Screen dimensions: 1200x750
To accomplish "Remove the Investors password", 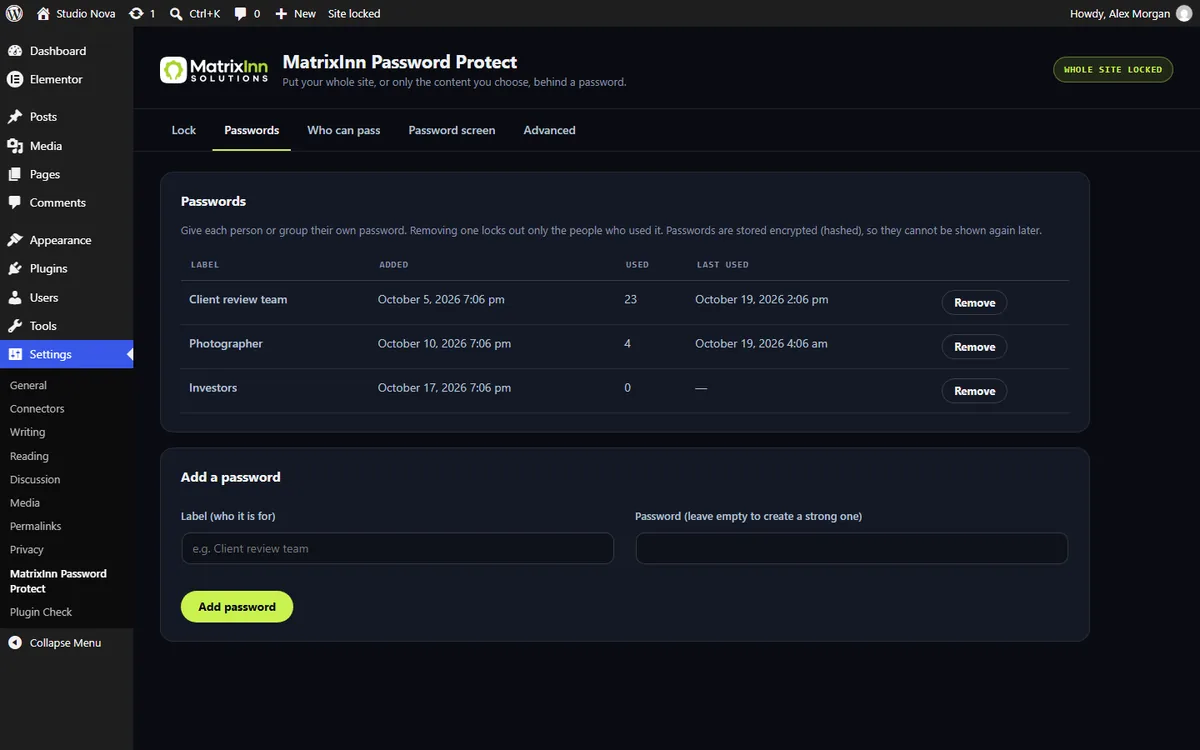I will pyautogui.click(x=974, y=391).
